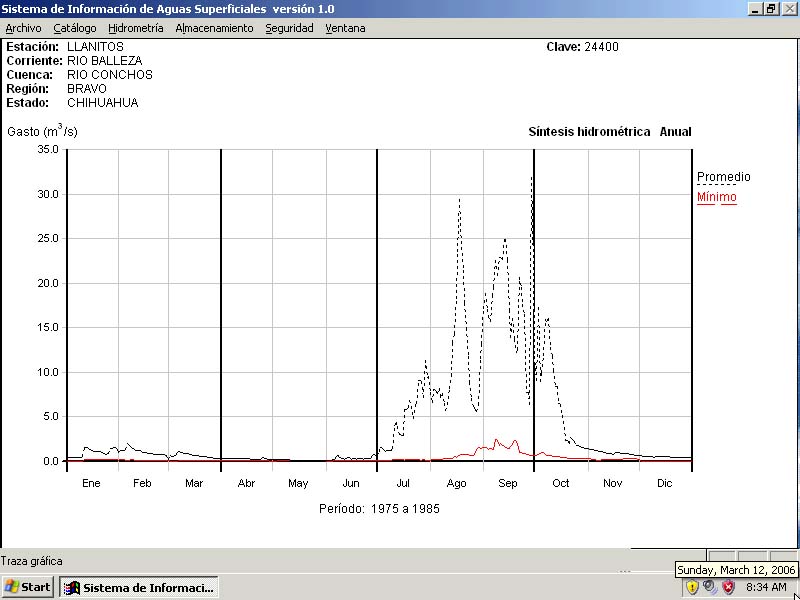Open the Ventana menu

pos(345,28)
